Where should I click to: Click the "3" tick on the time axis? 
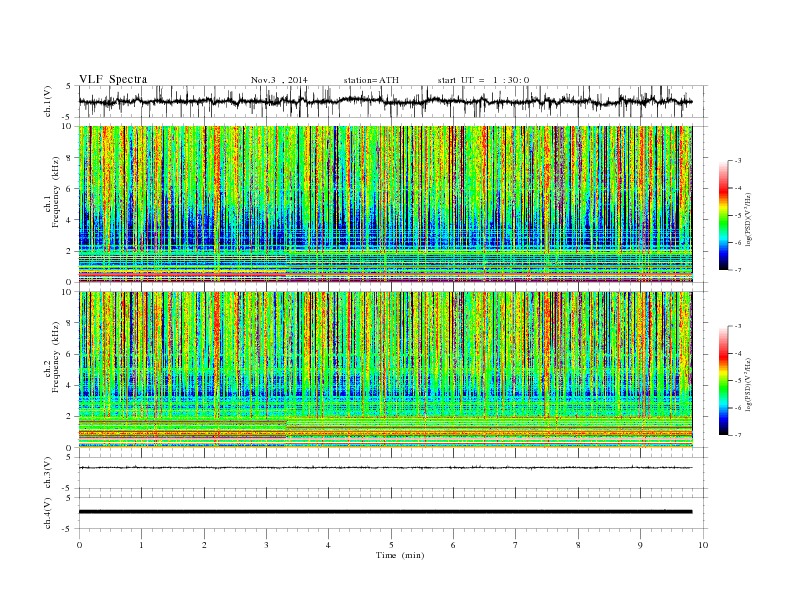(x=267, y=545)
